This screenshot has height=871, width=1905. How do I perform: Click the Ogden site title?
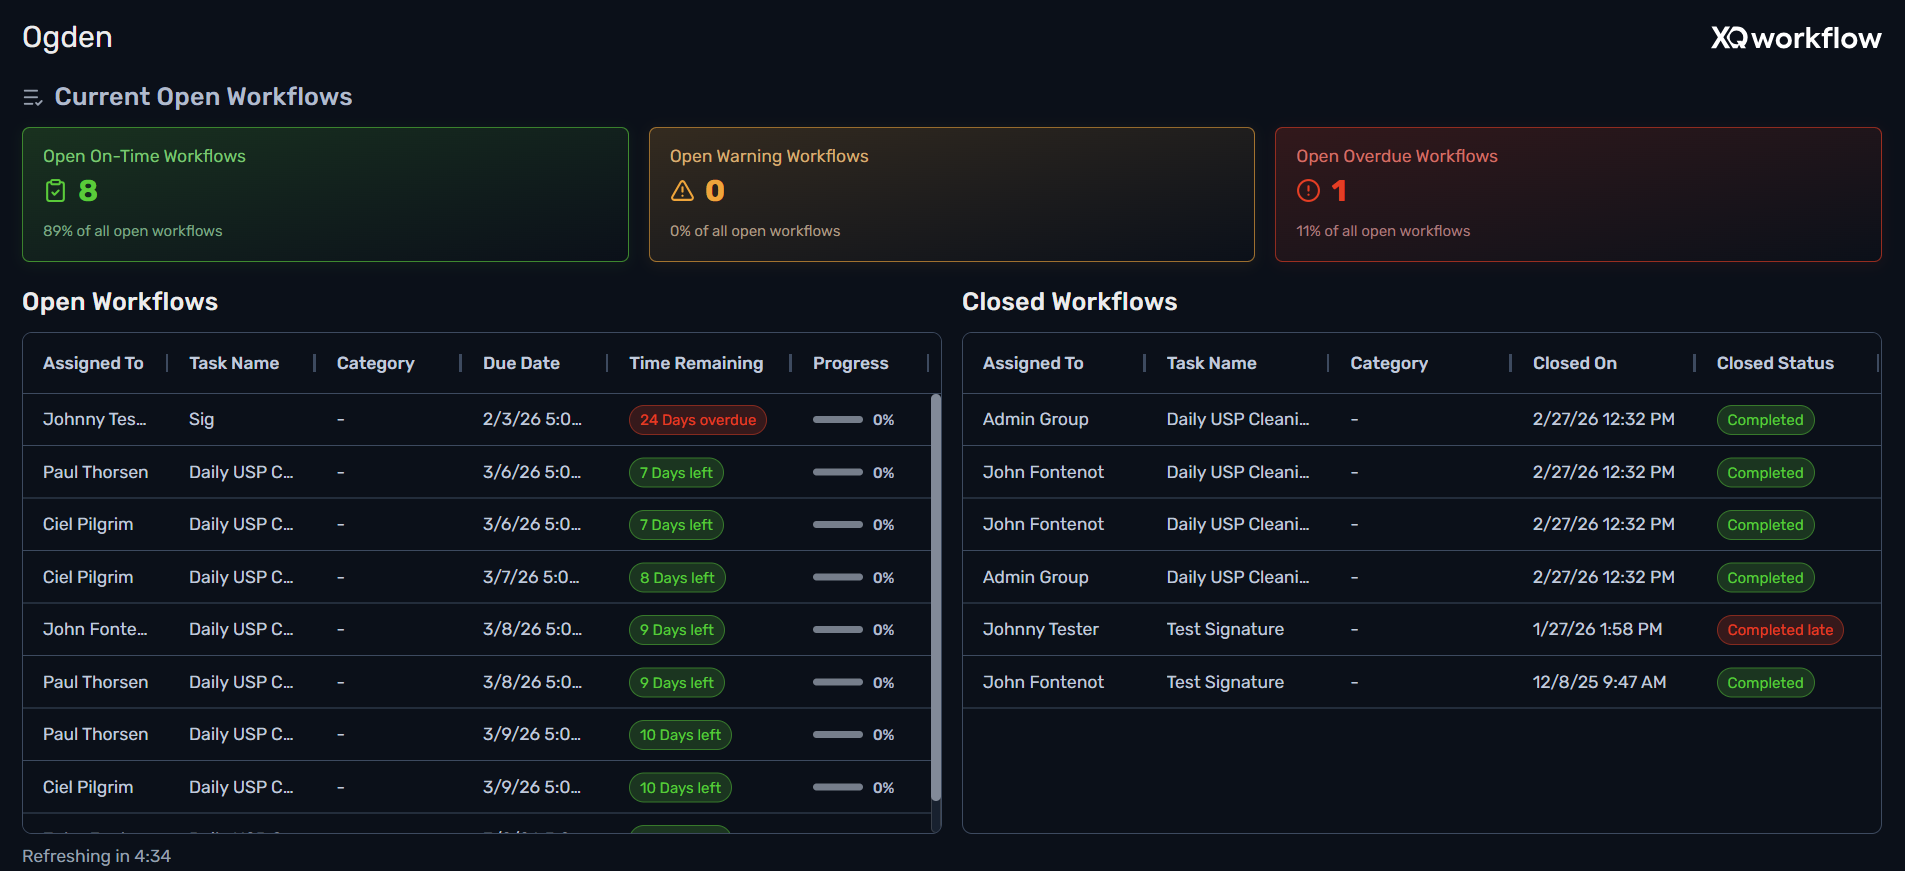pos(67,38)
